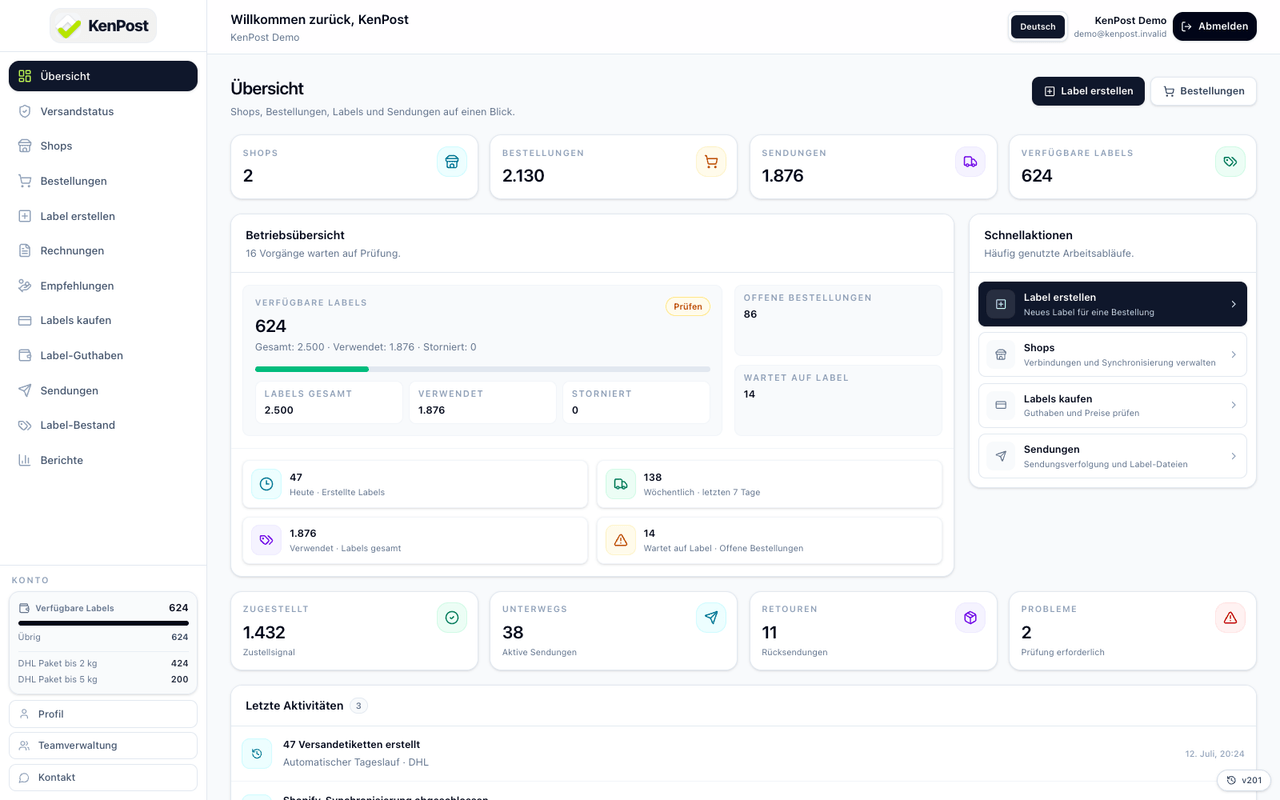
Task: Click the checkmark icon in Zugestellt card
Action: point(451,618)
